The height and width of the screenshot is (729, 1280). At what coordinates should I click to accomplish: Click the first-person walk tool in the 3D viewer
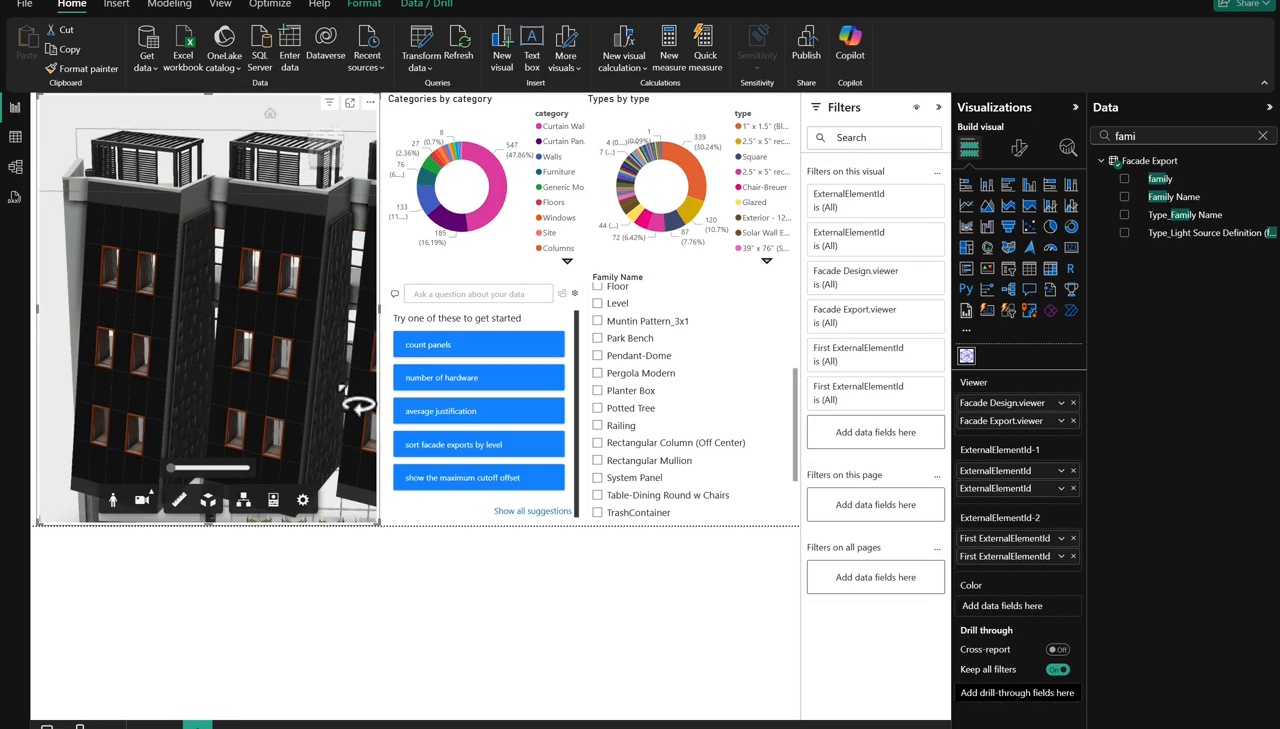coord(113,499)
